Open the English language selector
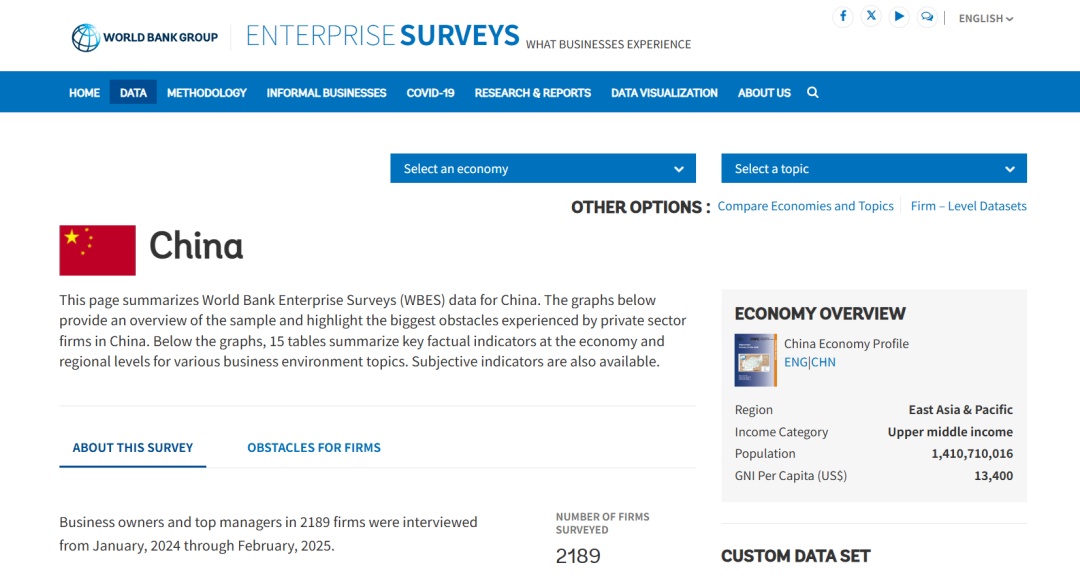Screen dimensions: 1080x578 tap(985, 19)
